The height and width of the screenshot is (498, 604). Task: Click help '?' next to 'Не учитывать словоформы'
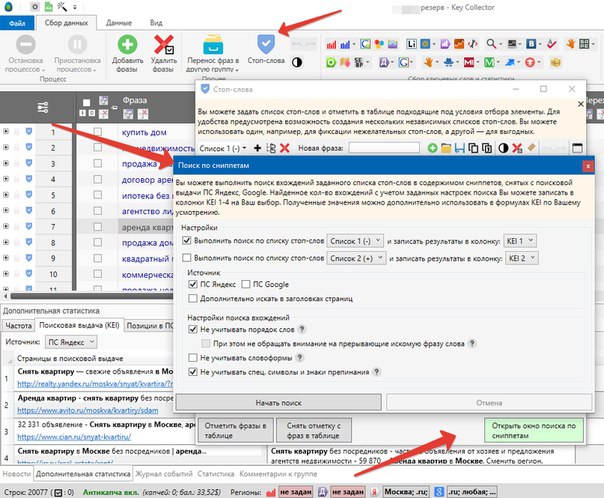[299, 358]
